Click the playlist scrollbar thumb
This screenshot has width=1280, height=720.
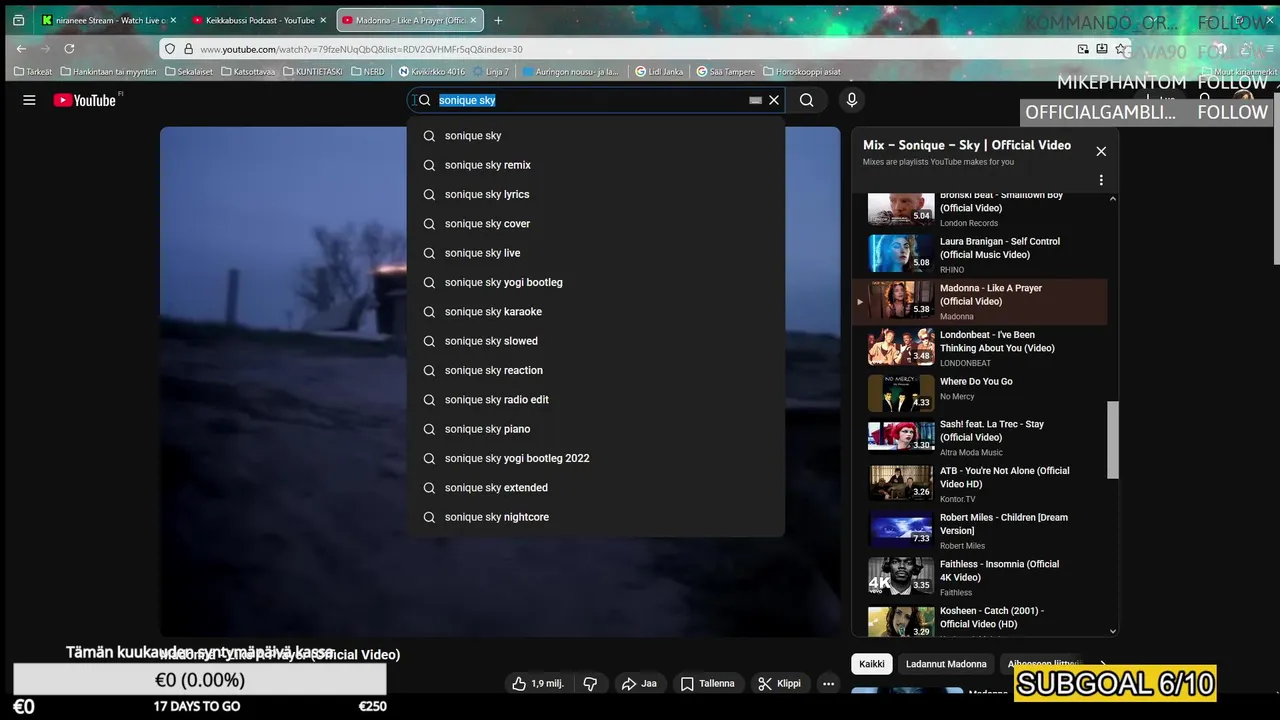click(x=1113, y=440)
